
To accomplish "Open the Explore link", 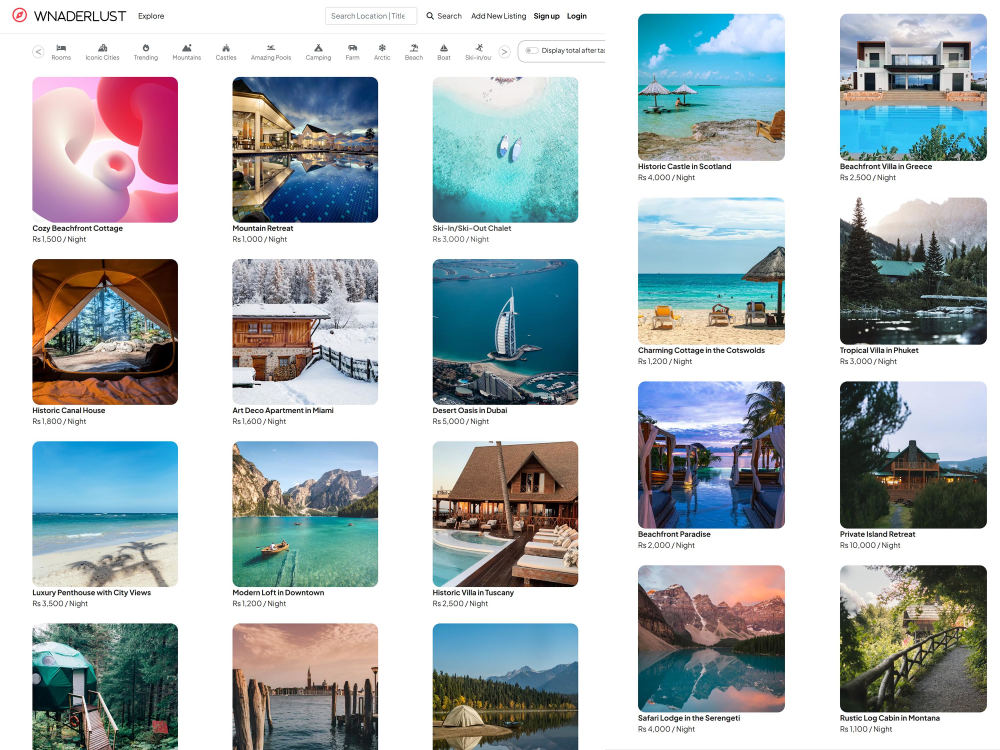I will (151, 16).
